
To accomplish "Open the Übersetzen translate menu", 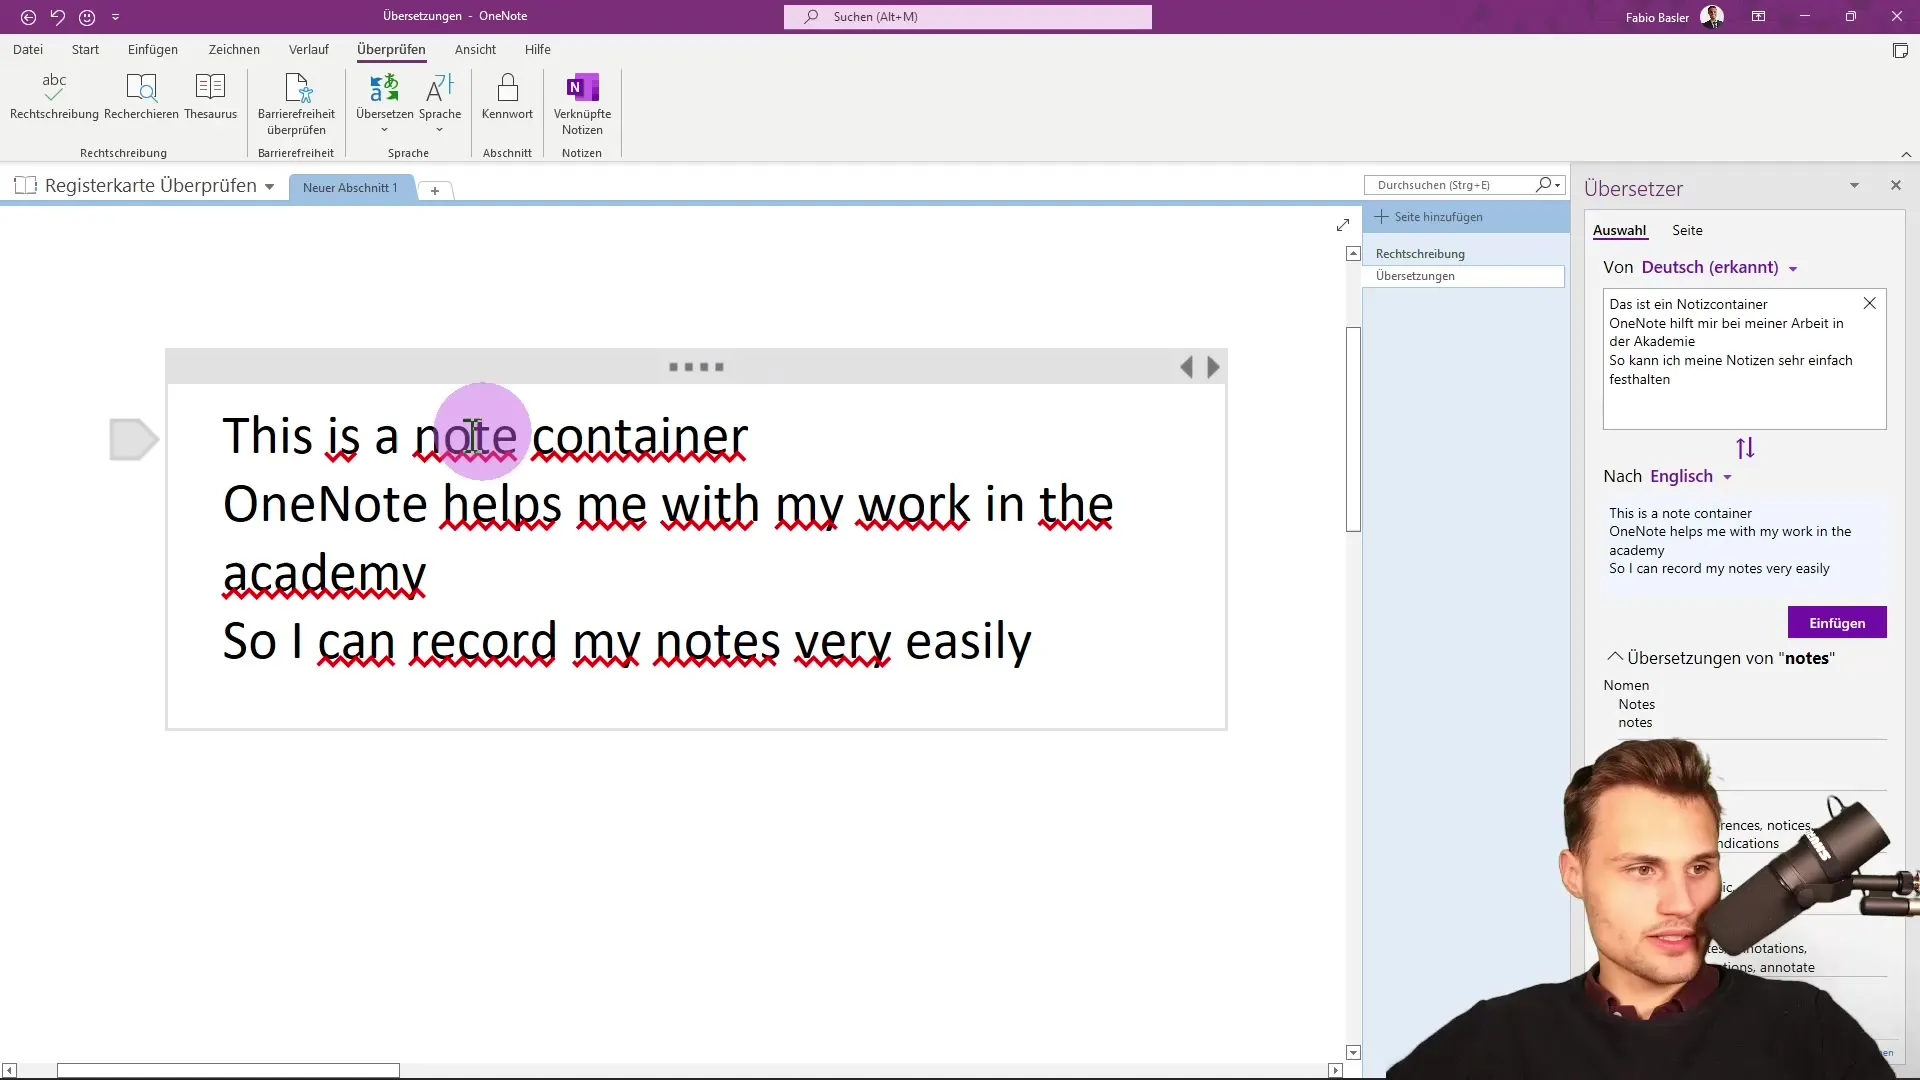I will [x=384, y=104].
